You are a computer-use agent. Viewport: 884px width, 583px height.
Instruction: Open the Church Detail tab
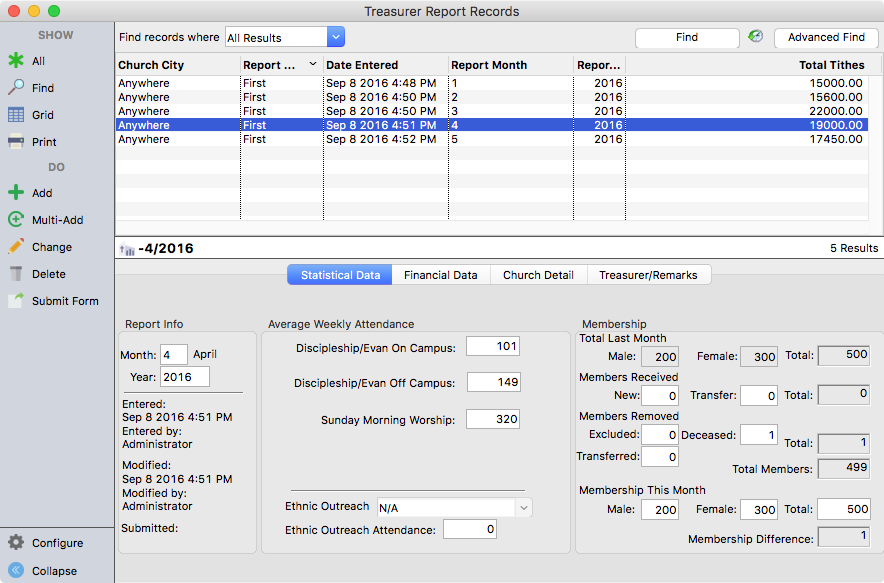click(x=538, y=275)
